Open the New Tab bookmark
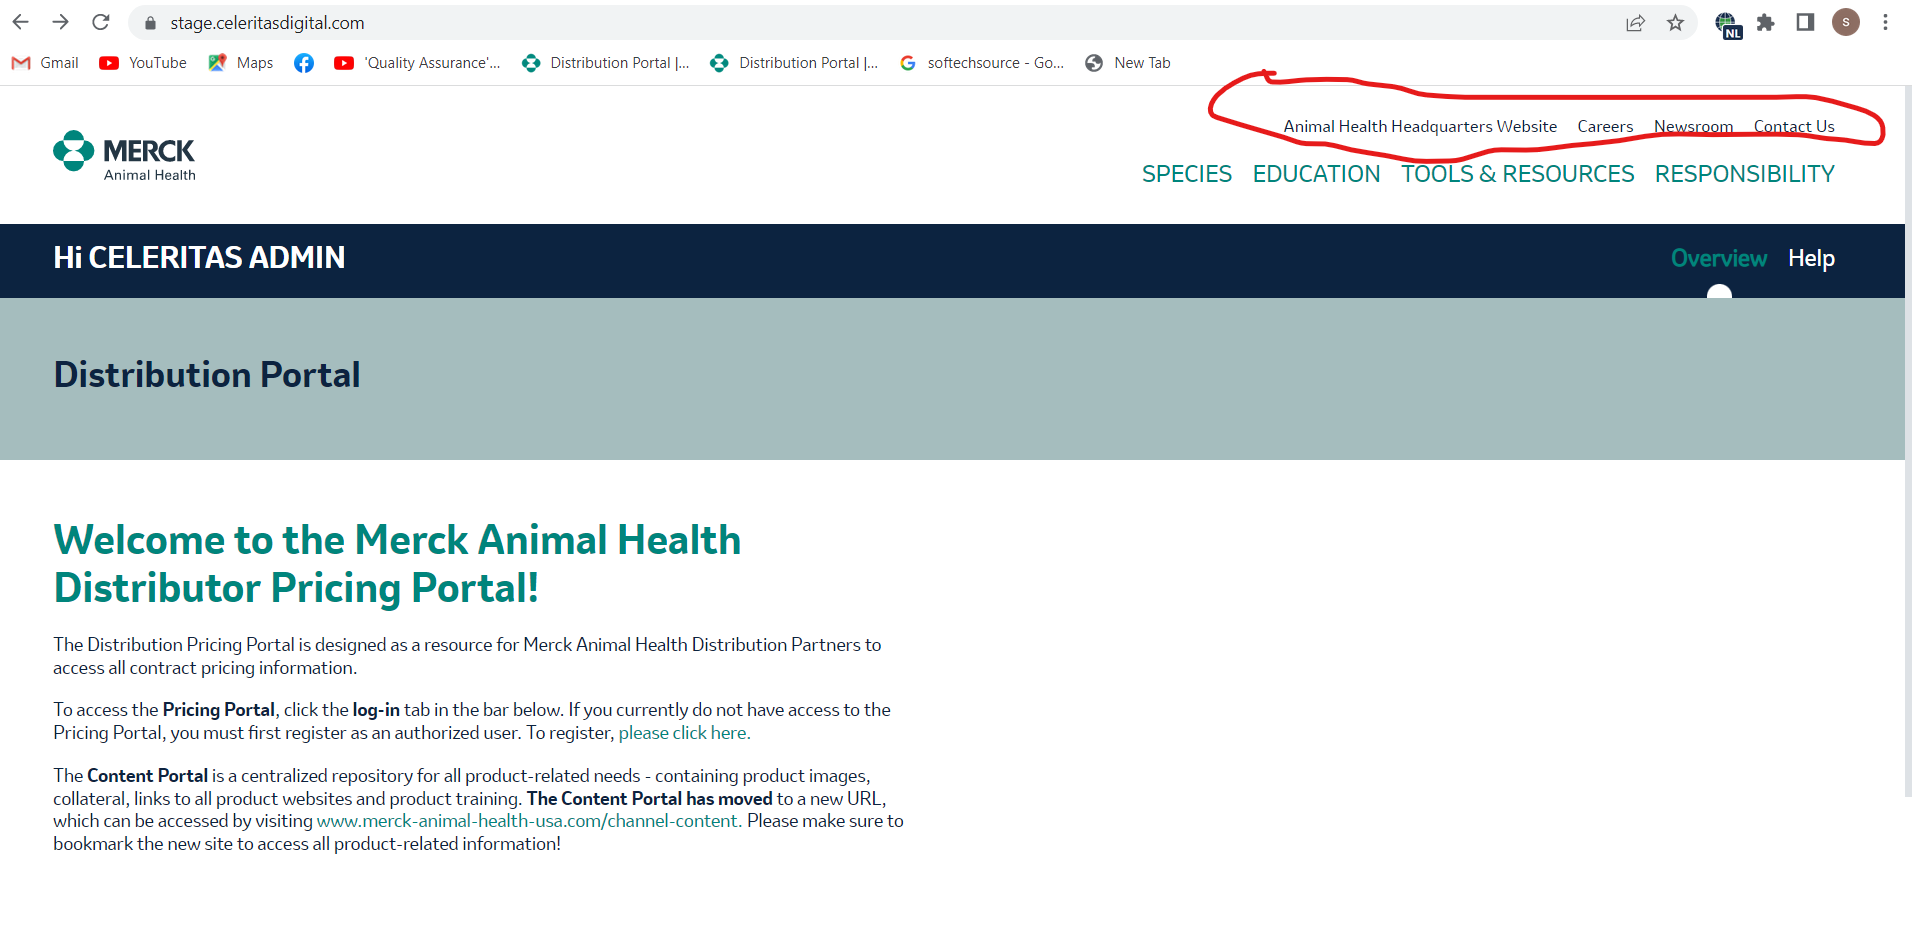Screen dimensions: 1912x931 point(1128,63)
